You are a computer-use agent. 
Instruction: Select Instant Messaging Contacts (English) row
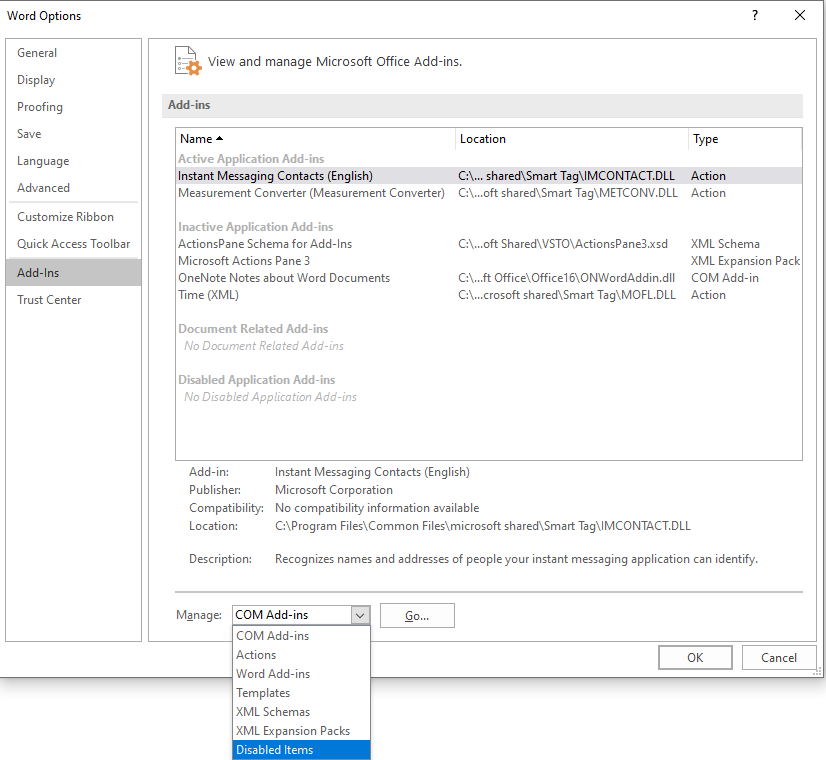(489, 176)
